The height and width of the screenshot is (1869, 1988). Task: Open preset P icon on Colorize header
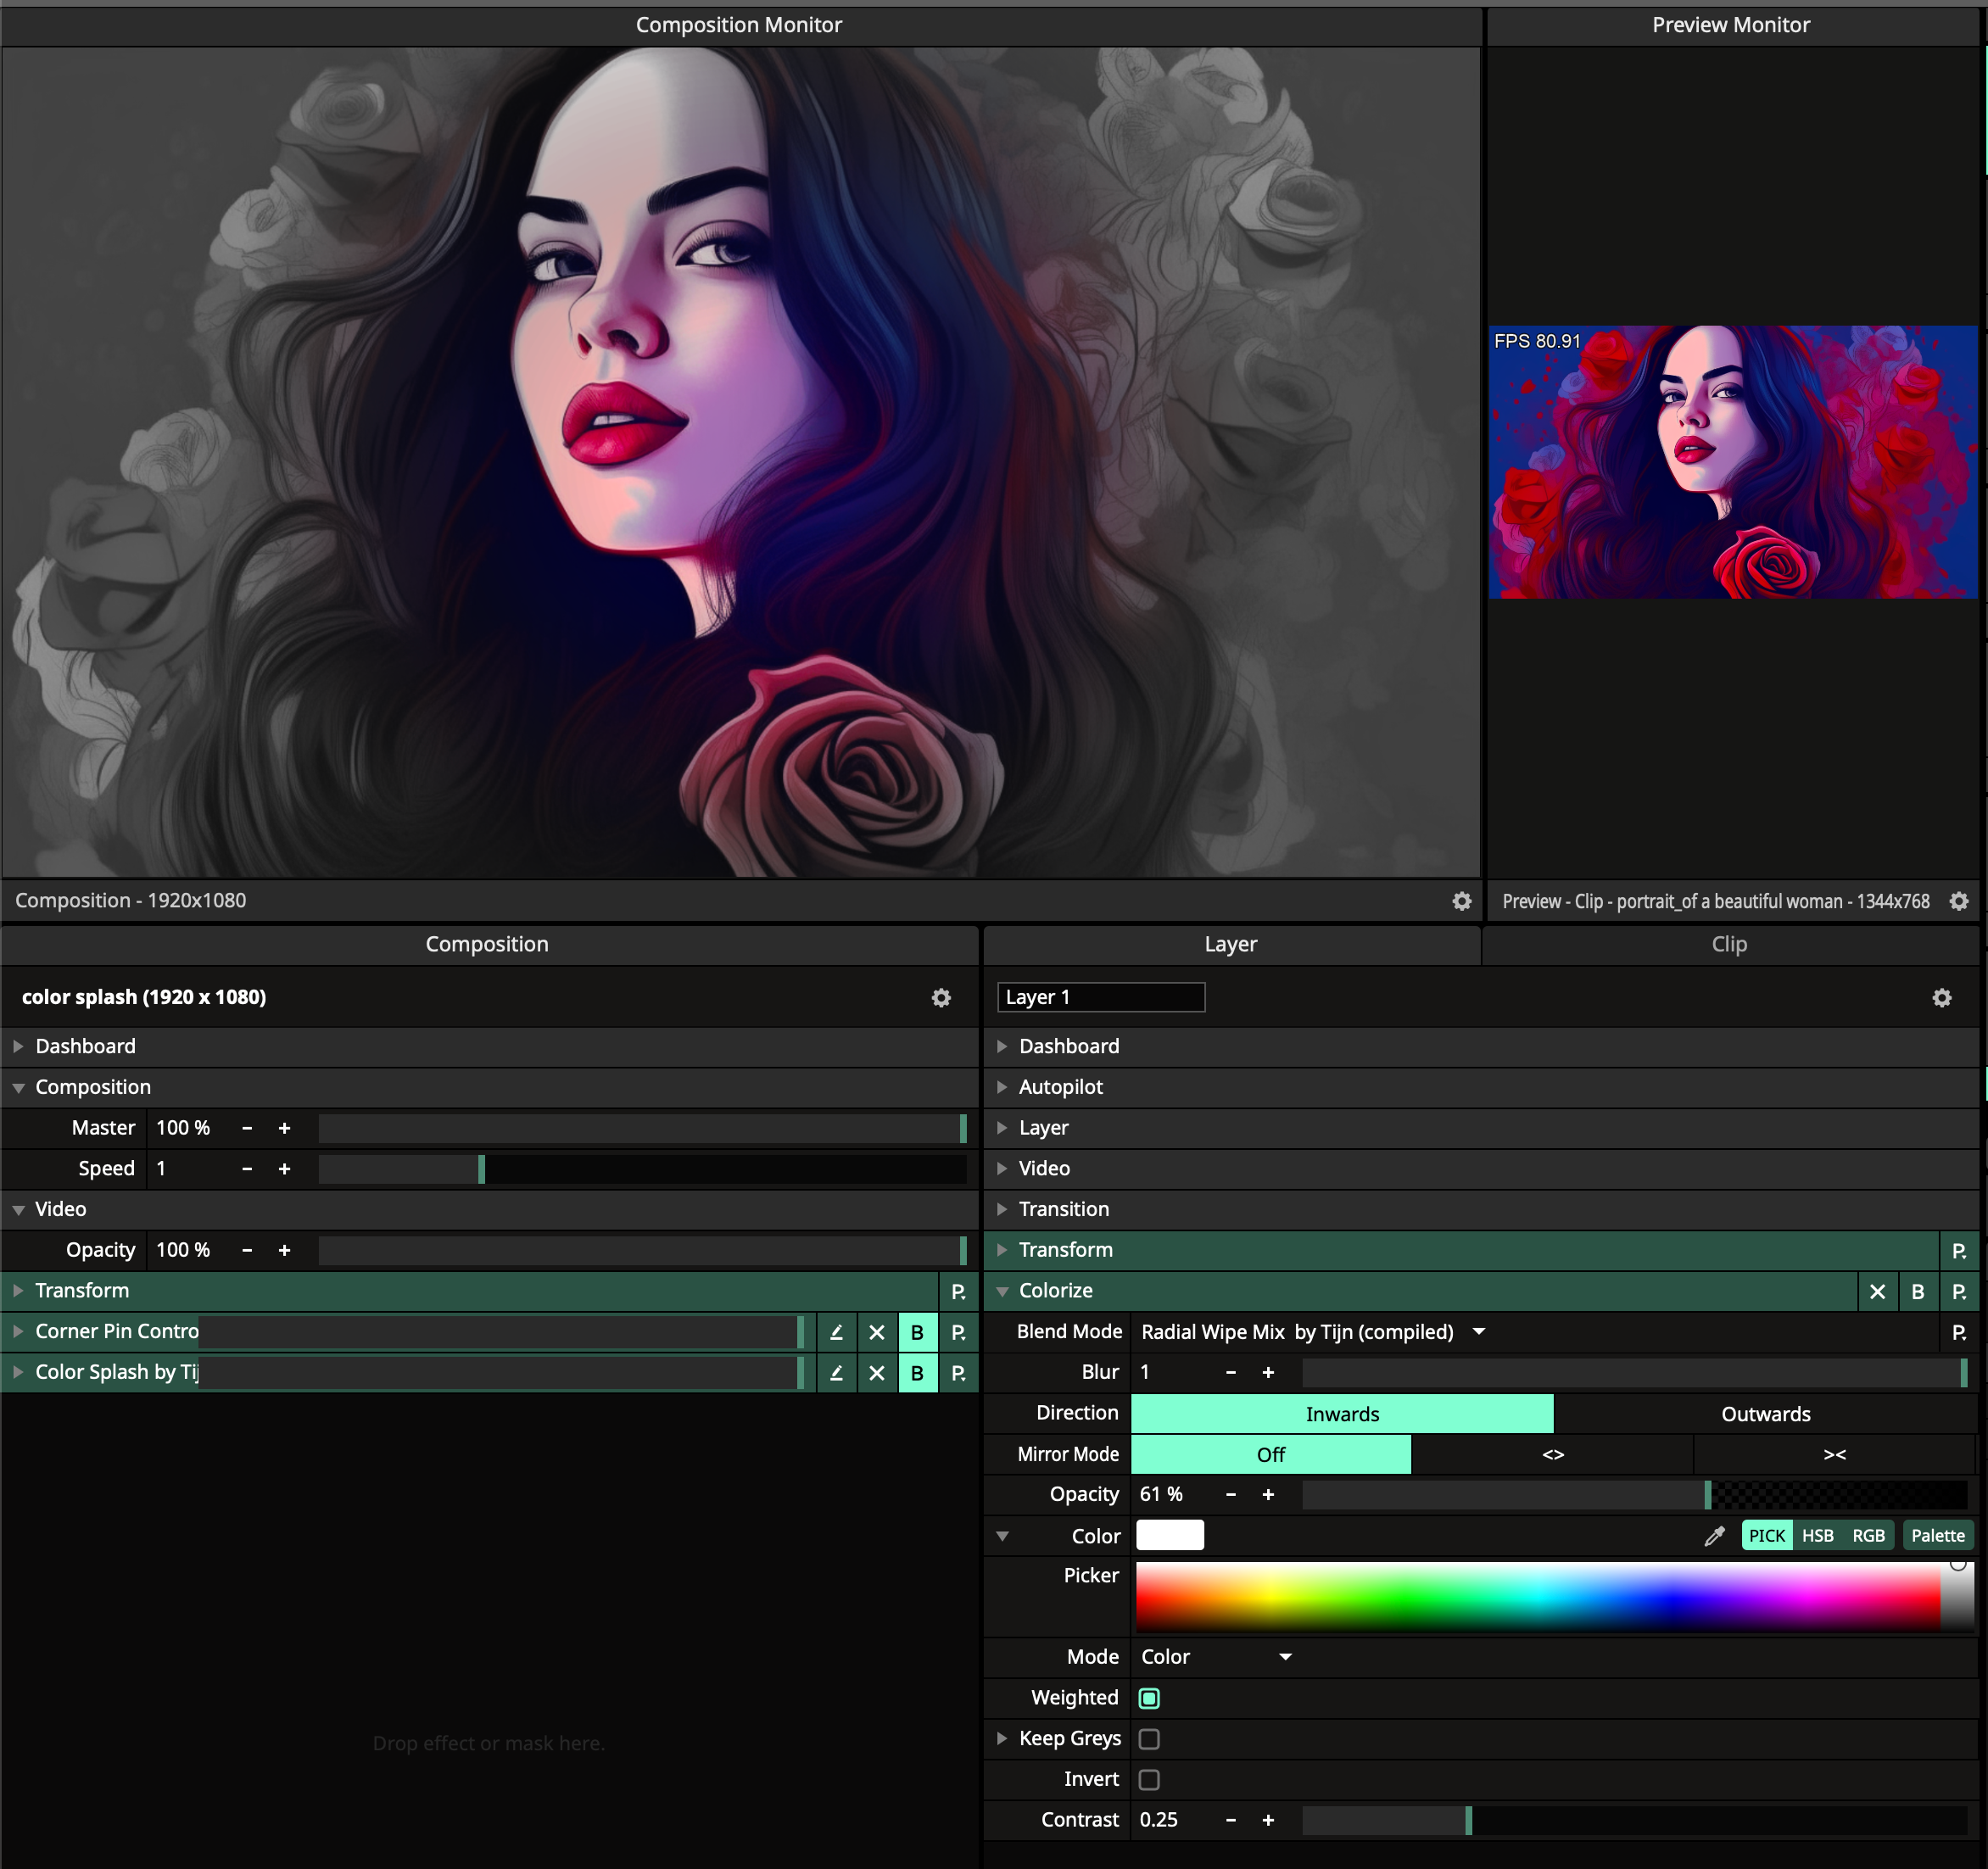coord(1959,1292)
